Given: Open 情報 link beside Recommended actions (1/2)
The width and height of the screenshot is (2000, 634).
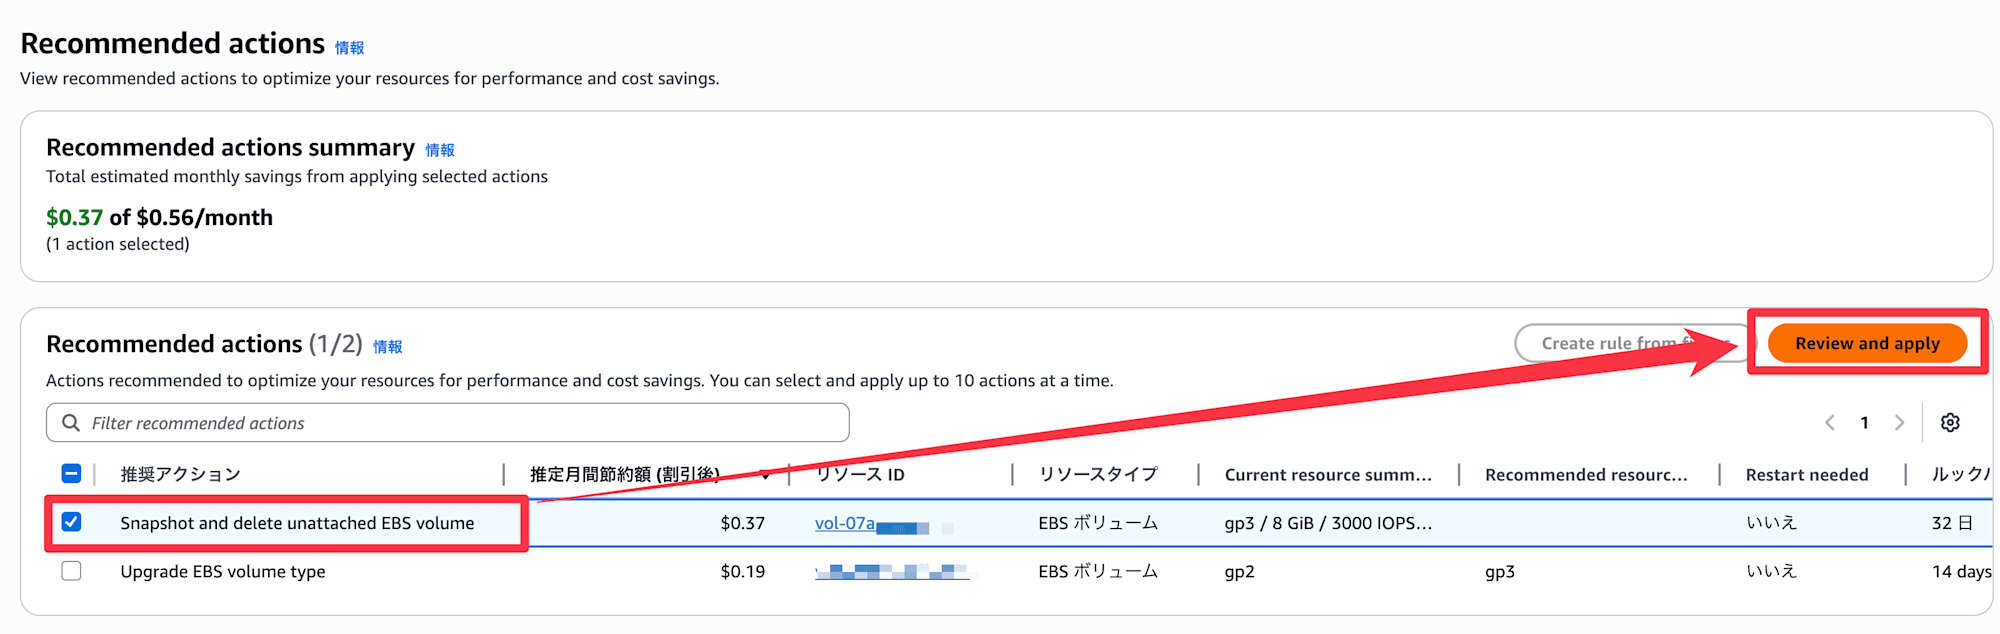Looking at the screenshot, I should coord(388,347).
